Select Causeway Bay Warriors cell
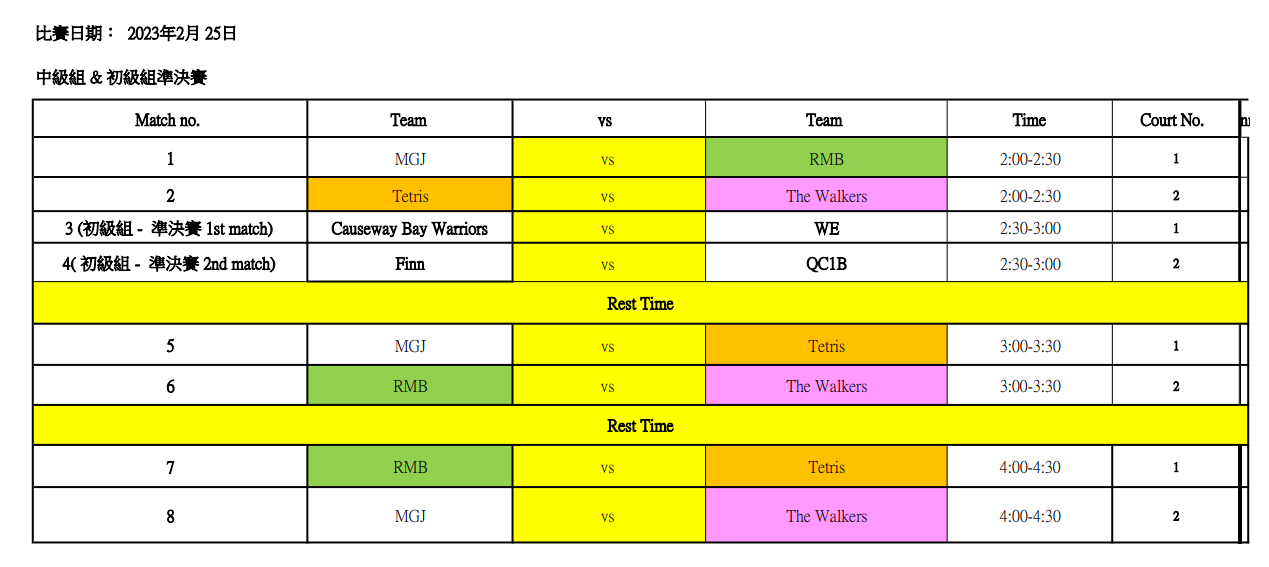 pos(410,229)
